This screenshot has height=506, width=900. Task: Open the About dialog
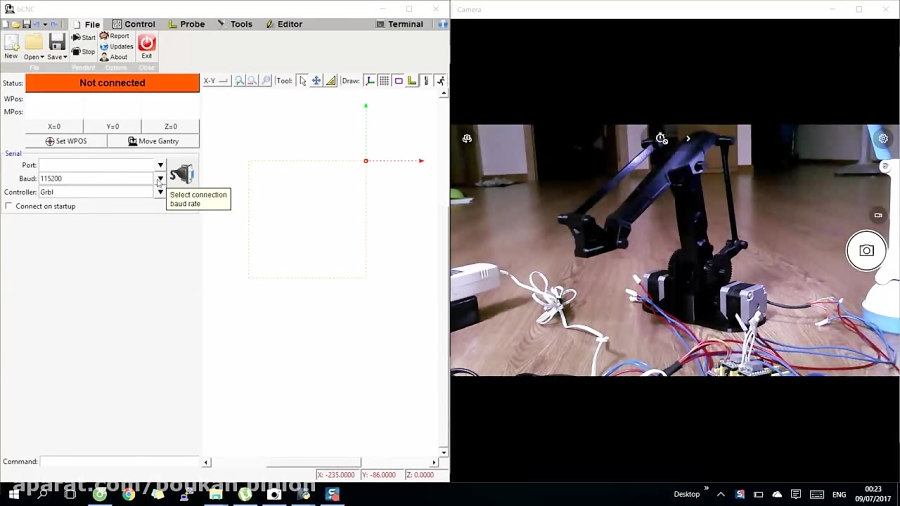[x=114, y=57]
